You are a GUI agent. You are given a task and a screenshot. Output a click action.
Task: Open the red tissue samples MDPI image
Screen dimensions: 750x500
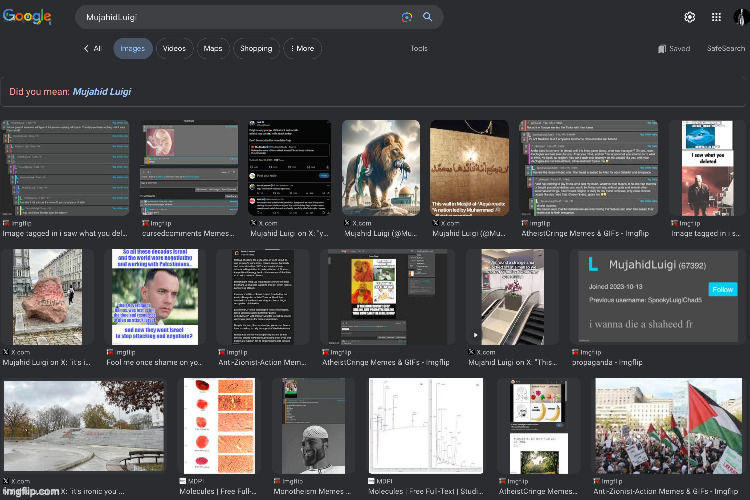pyautogui.click(x=219, y=426)
